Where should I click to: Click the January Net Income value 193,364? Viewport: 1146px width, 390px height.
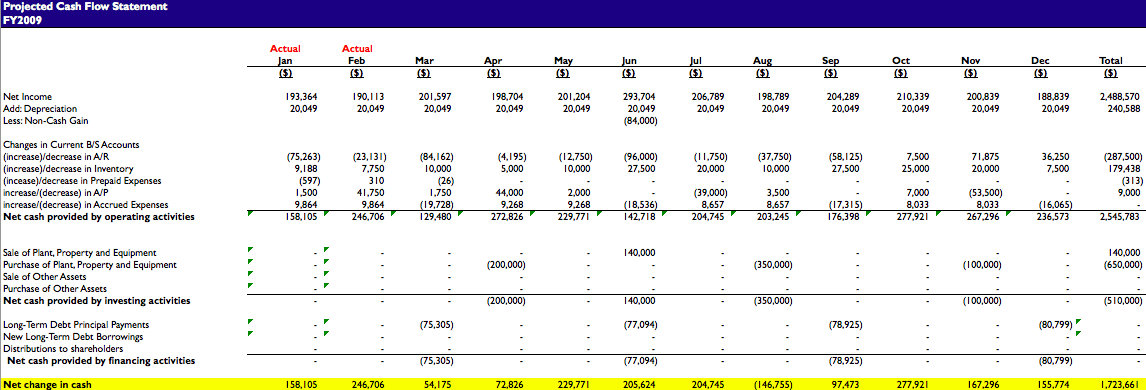click(301, 96)
